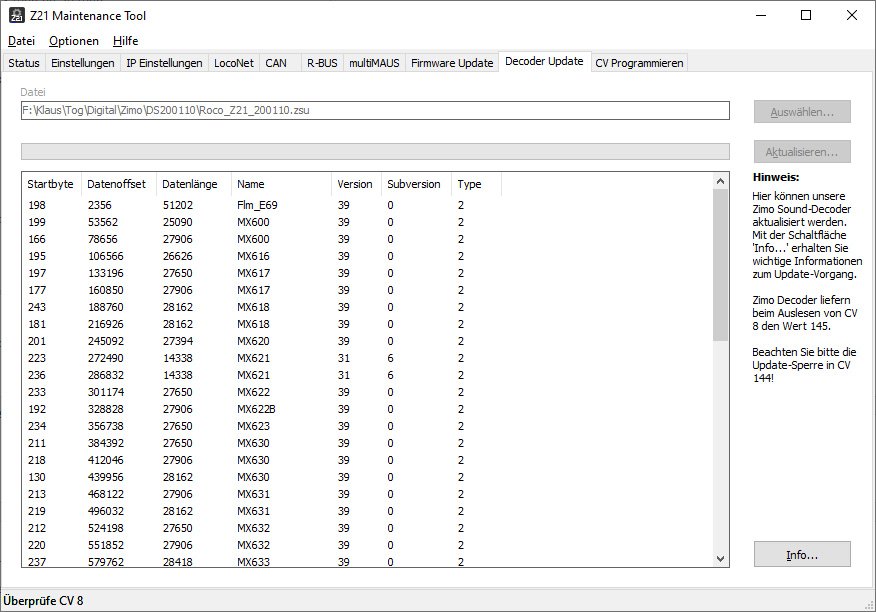Open the R-BUS tab
This screenshot has height=612, width=876.
tap(322, 63)
